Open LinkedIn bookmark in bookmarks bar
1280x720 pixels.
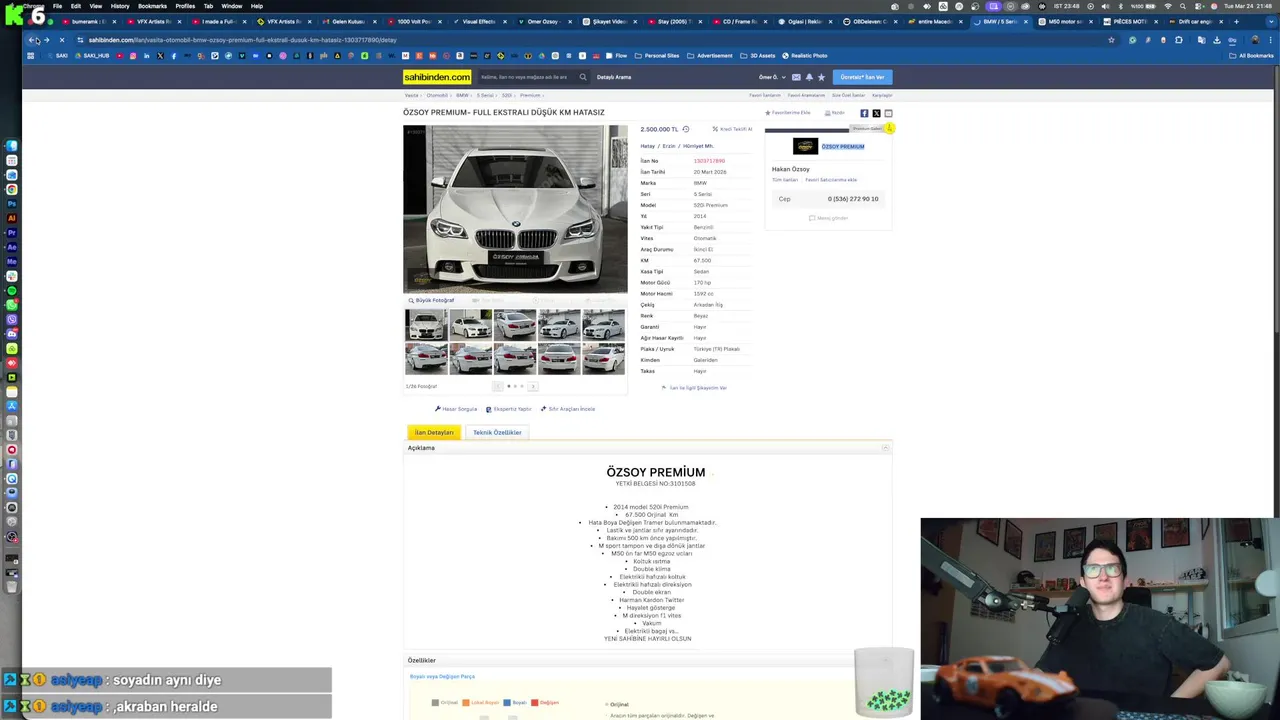[146, 56]
